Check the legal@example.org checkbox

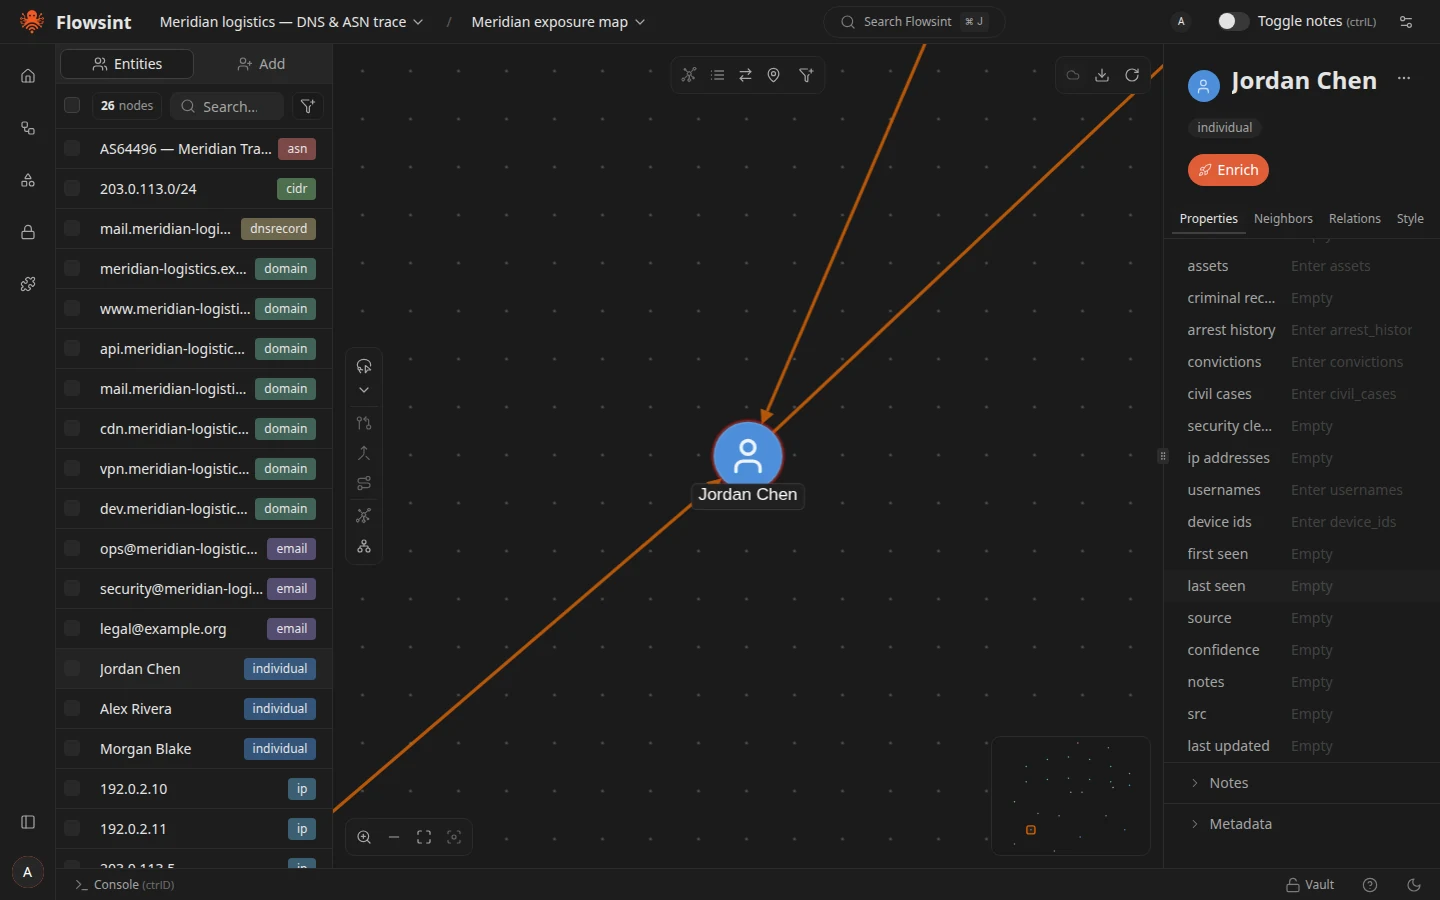[72, 628]
